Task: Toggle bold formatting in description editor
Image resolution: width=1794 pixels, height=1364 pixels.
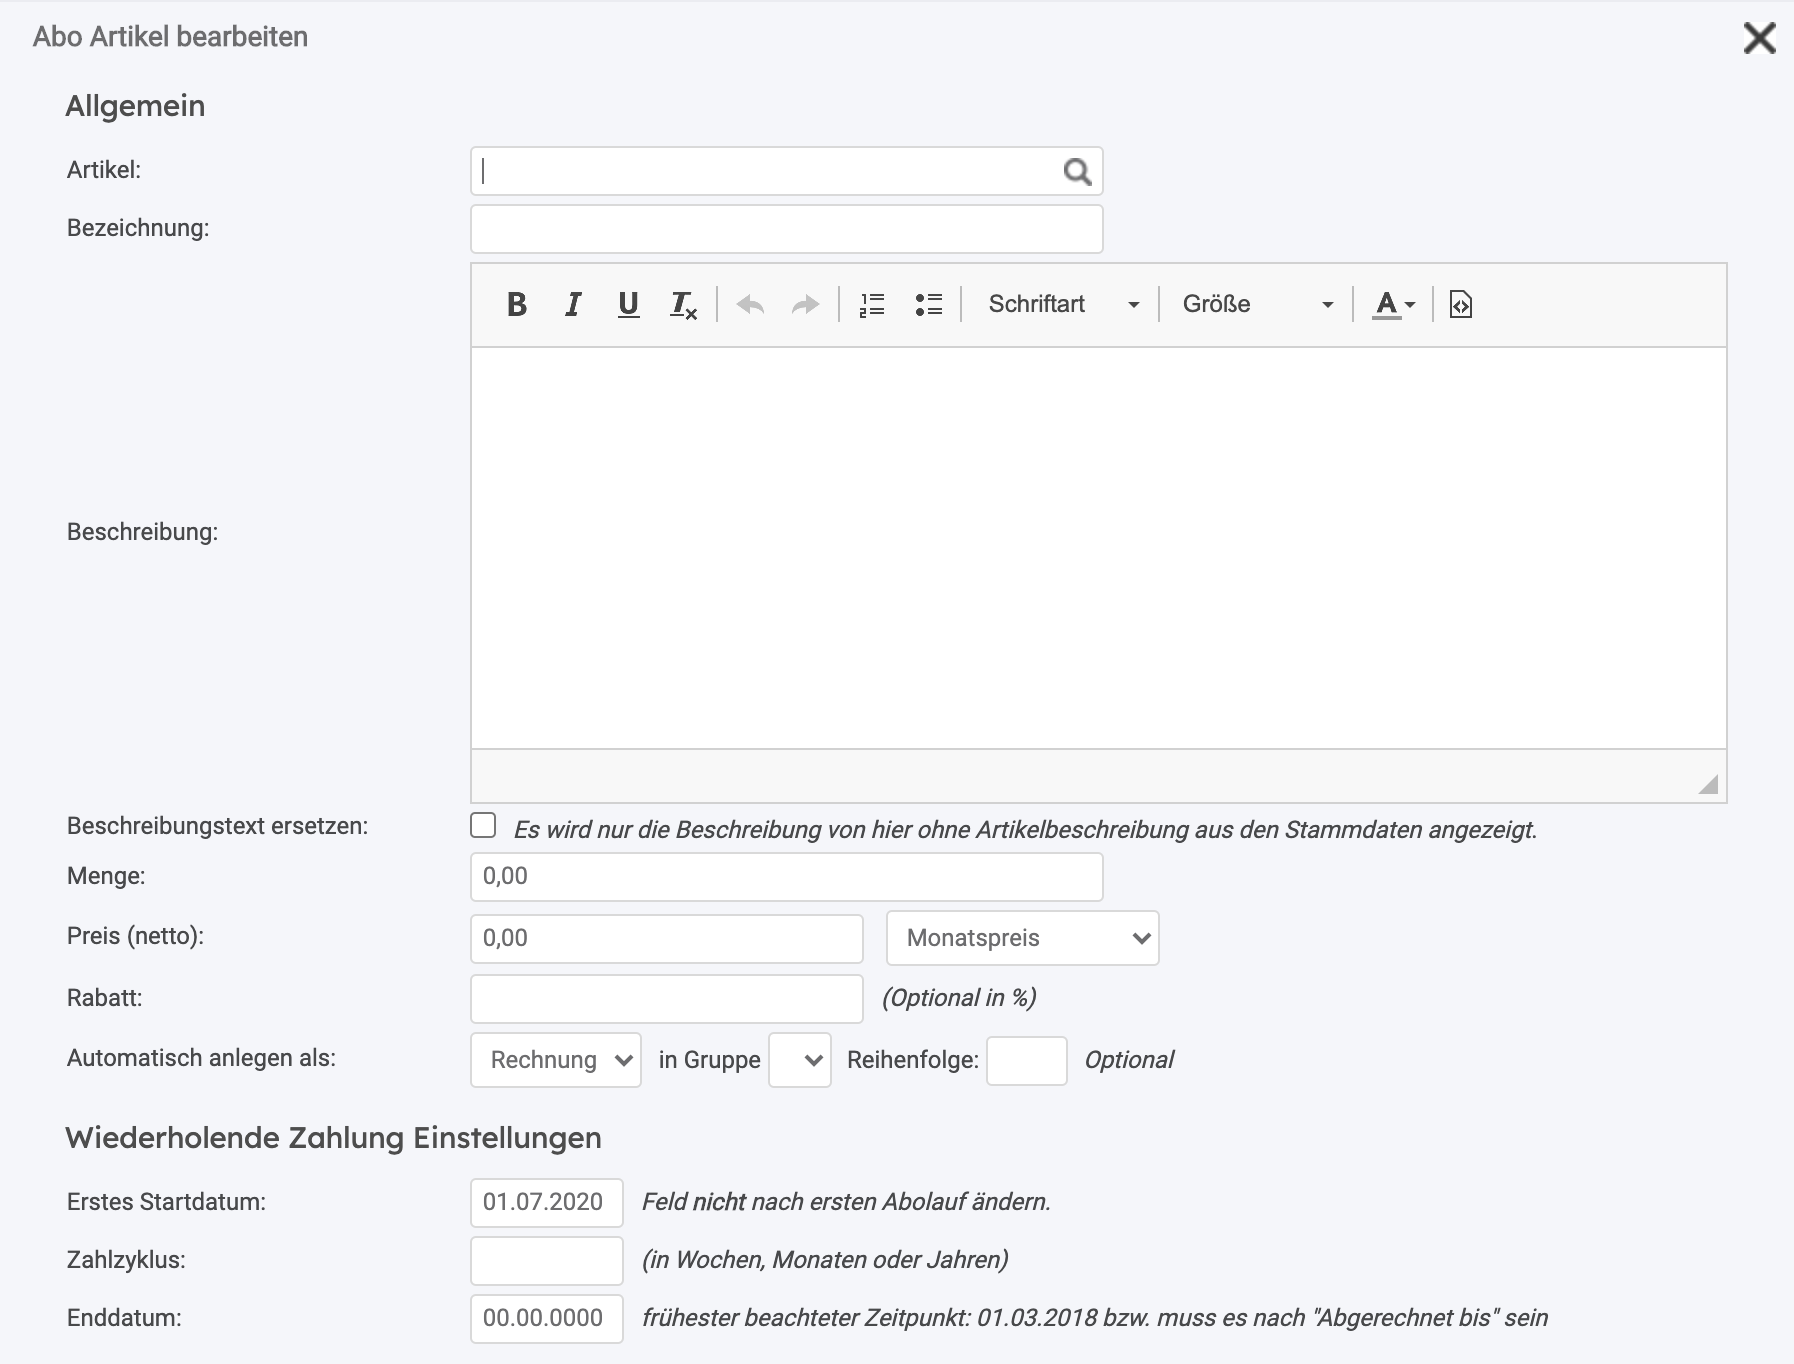Action: [x=517, y=304]
